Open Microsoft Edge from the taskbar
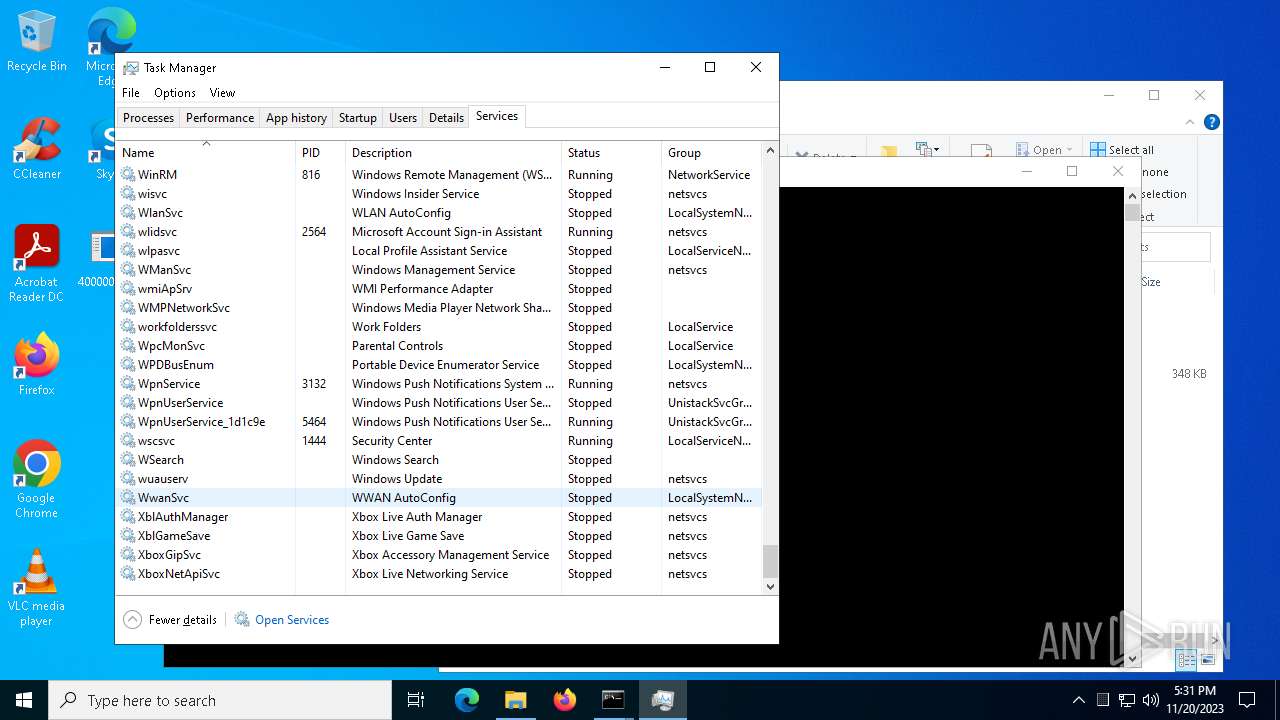The height and width of the screenshot is (720, 1280). click(x=467, y=700)
